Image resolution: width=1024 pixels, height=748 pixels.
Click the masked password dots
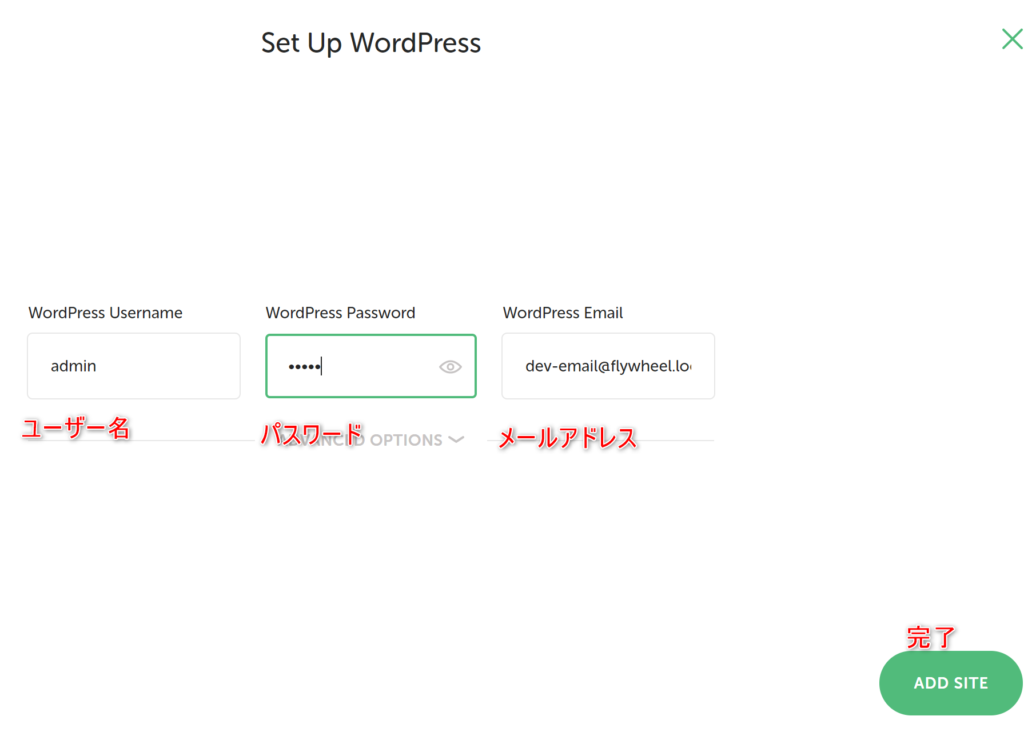[x=303, y=367]
